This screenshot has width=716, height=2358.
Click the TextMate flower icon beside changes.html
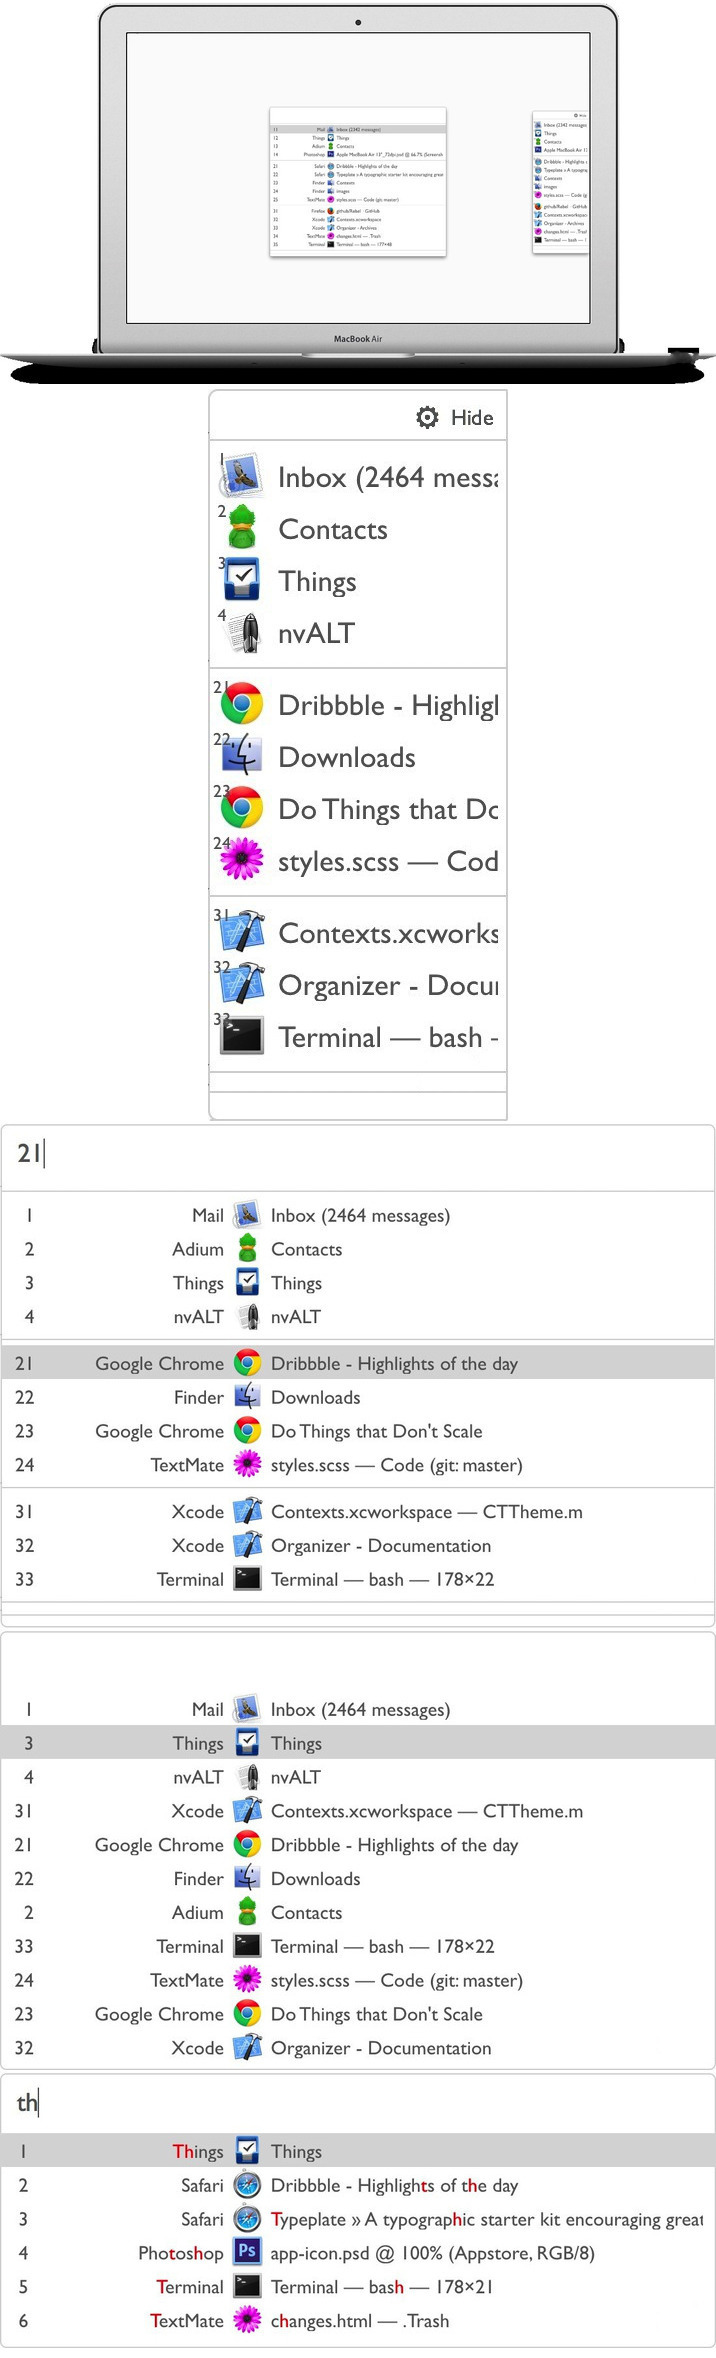tap(247, 2320)
